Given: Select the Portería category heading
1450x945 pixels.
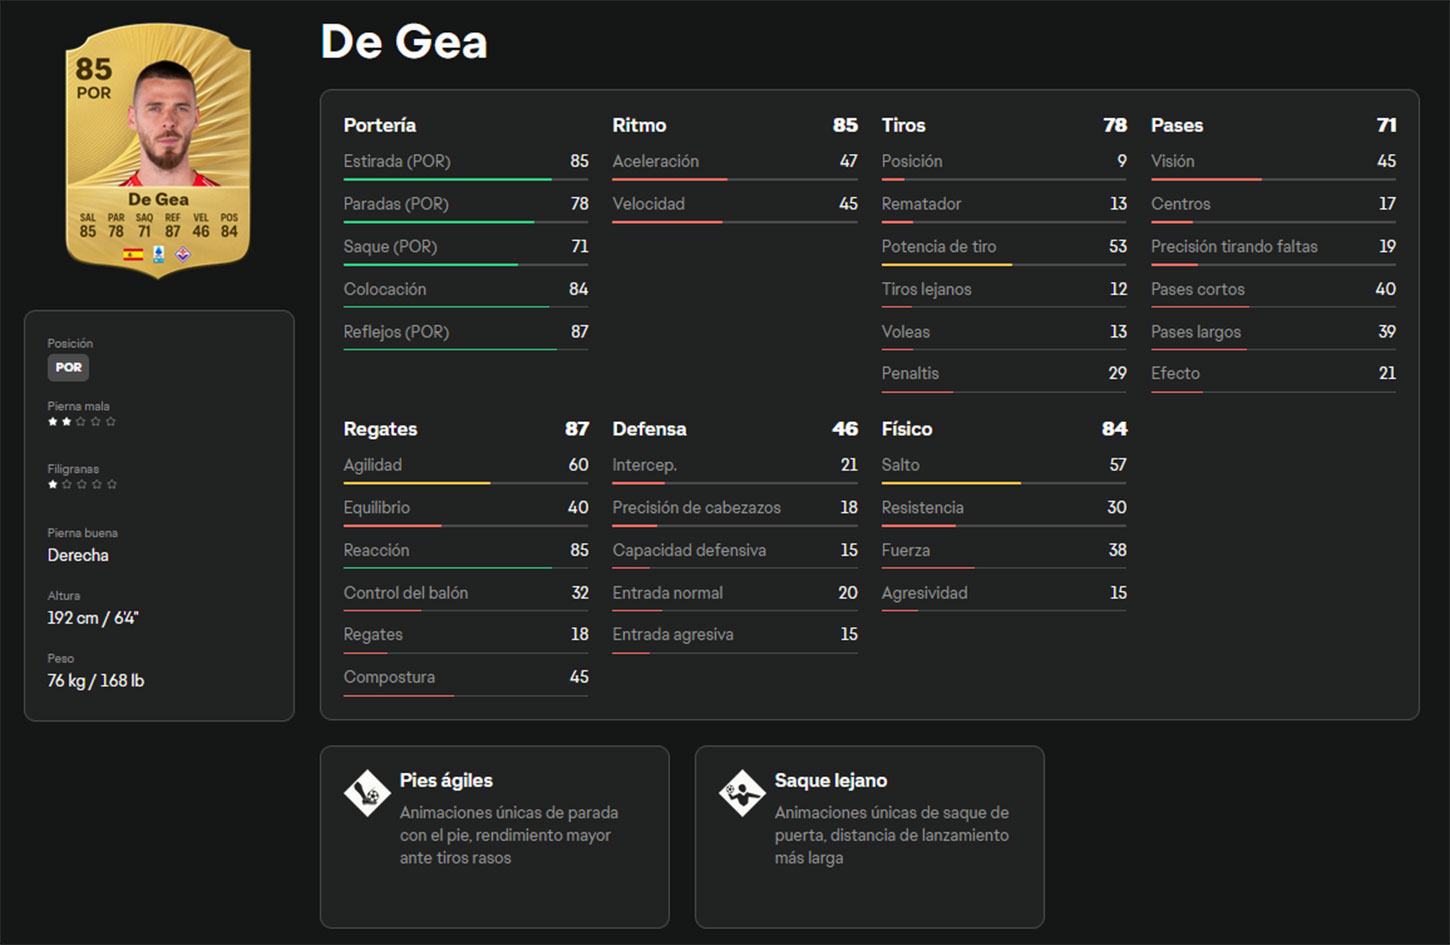Looking at the screenshot, I should (x=380, y=125).
